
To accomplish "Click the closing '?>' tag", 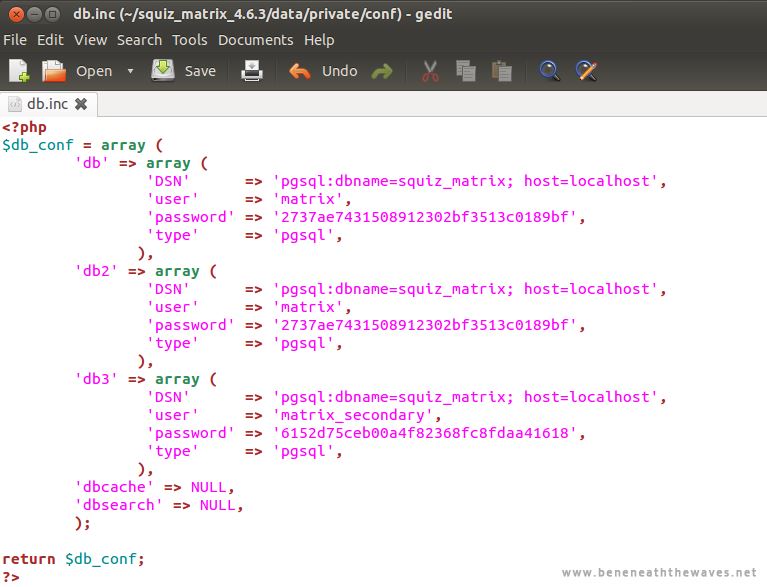I will 11,577.
